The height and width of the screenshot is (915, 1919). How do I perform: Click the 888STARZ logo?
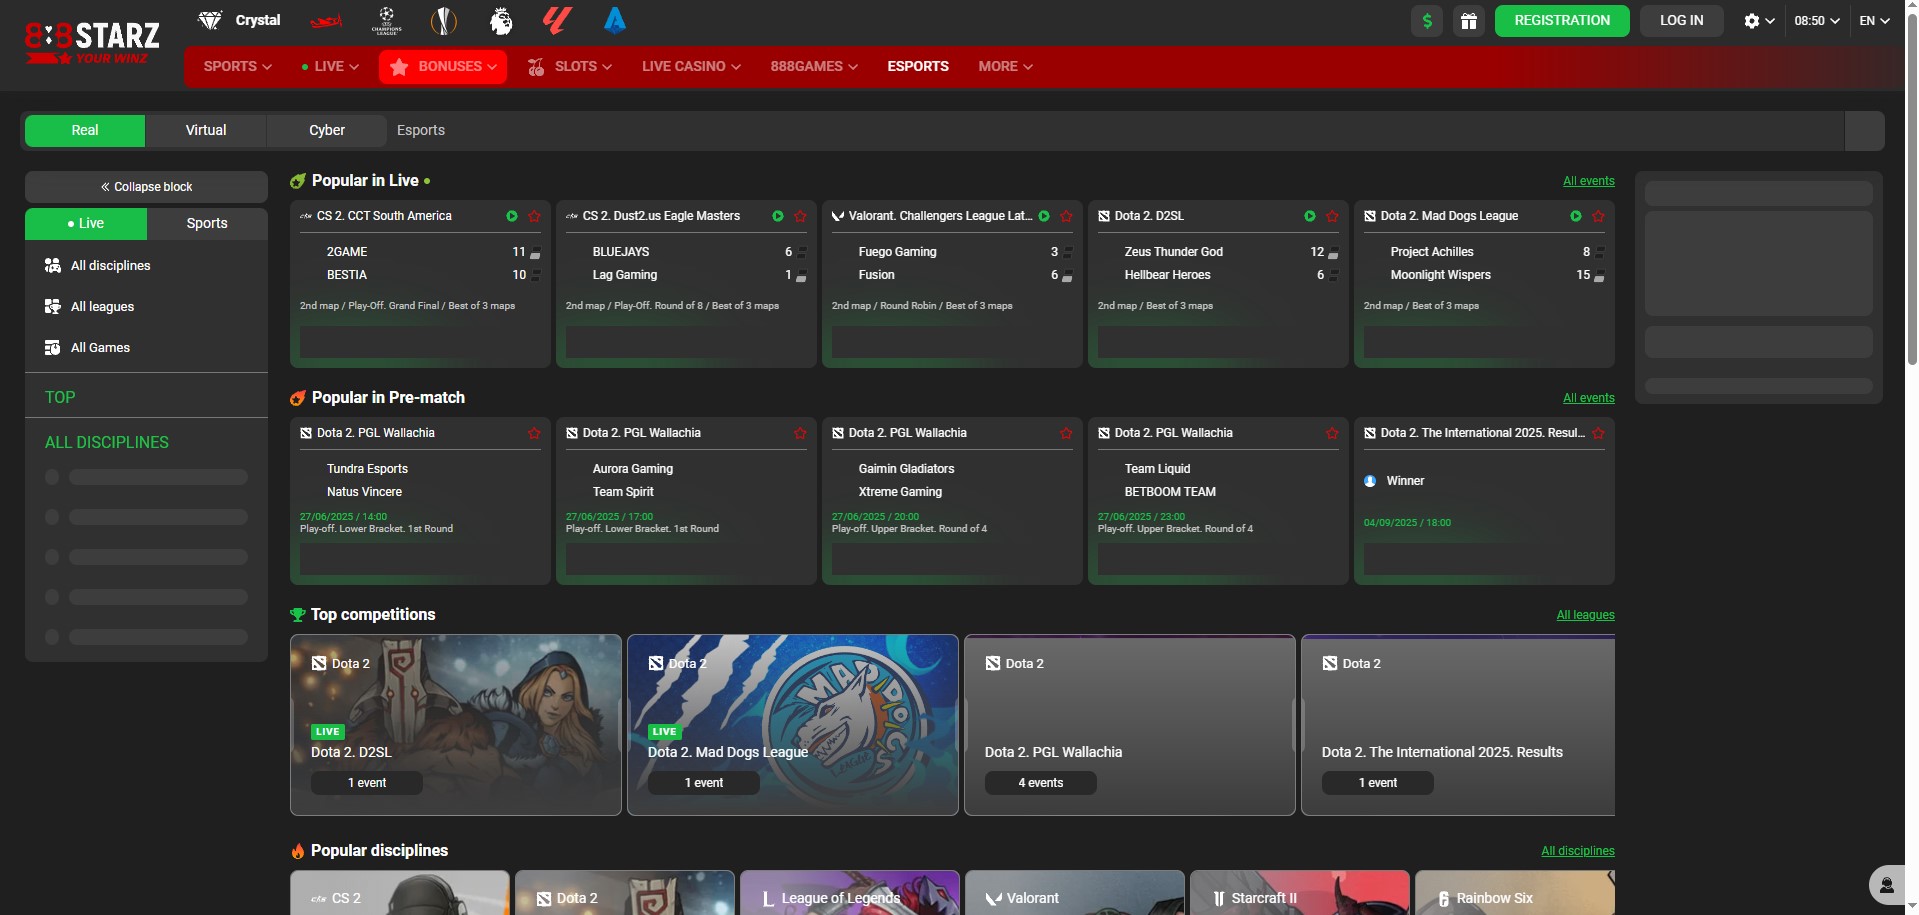92,43
